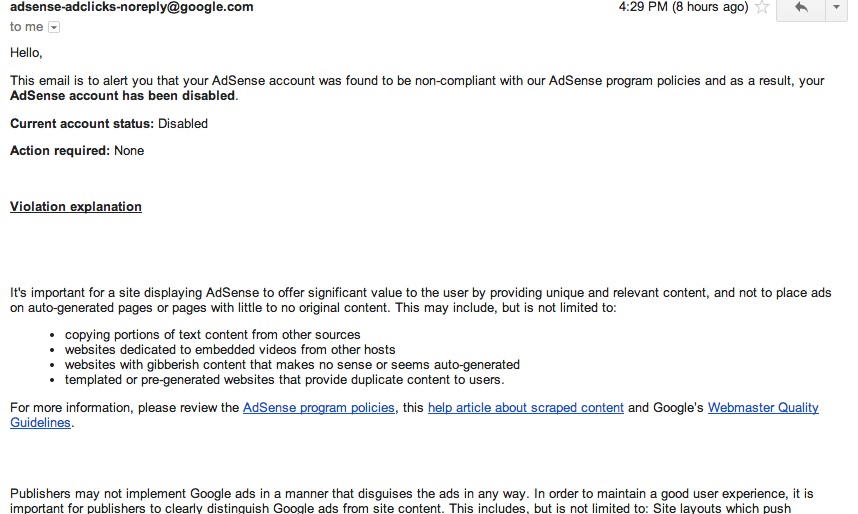
Task: Click bullet about embedded videos websites
Action: (x=230, y=350)
